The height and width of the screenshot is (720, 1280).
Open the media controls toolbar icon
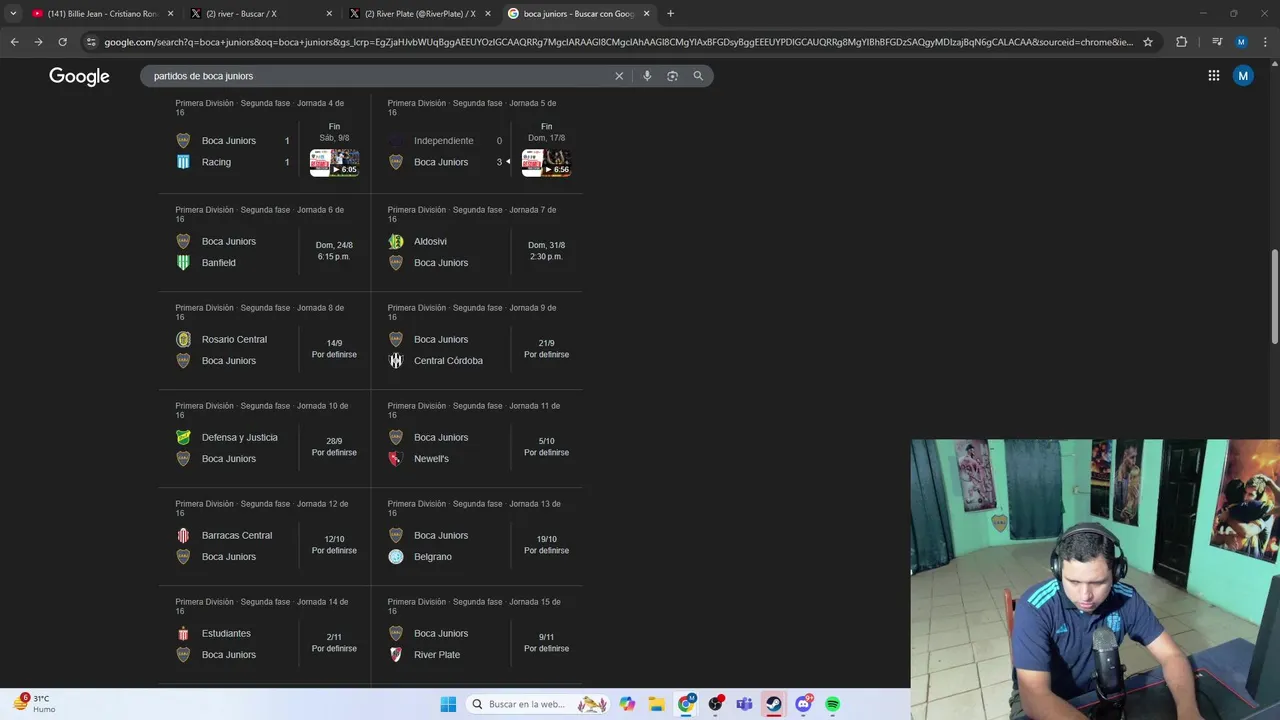pyautogui.click(x=1217, y=42)
